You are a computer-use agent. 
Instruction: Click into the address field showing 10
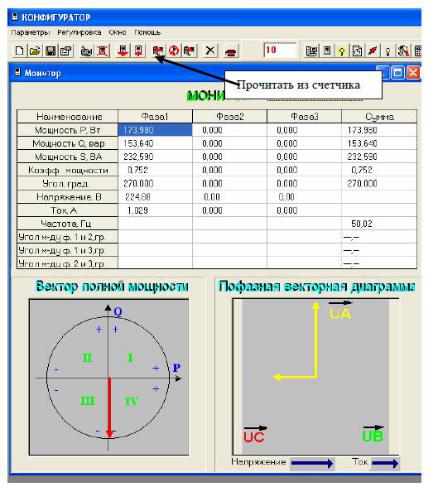pyautogui.click(x=280, y=50)
